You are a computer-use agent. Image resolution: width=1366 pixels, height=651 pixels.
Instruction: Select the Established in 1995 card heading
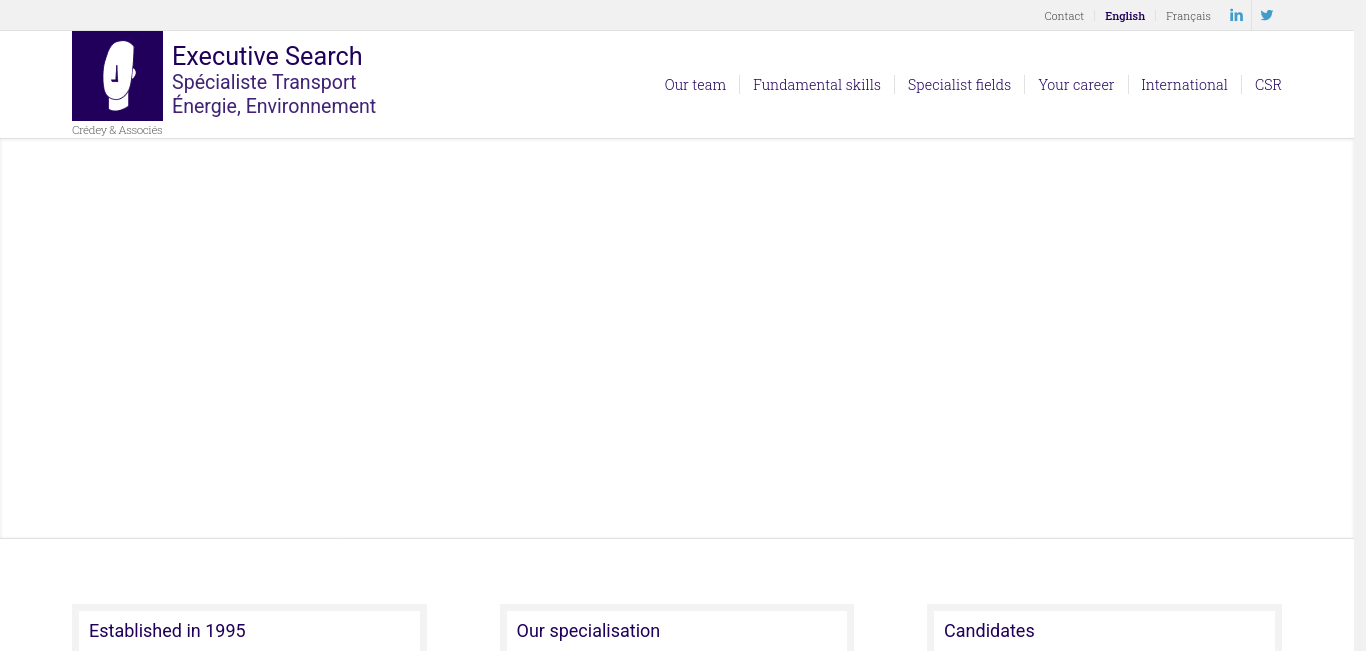[x=167, y=631]
